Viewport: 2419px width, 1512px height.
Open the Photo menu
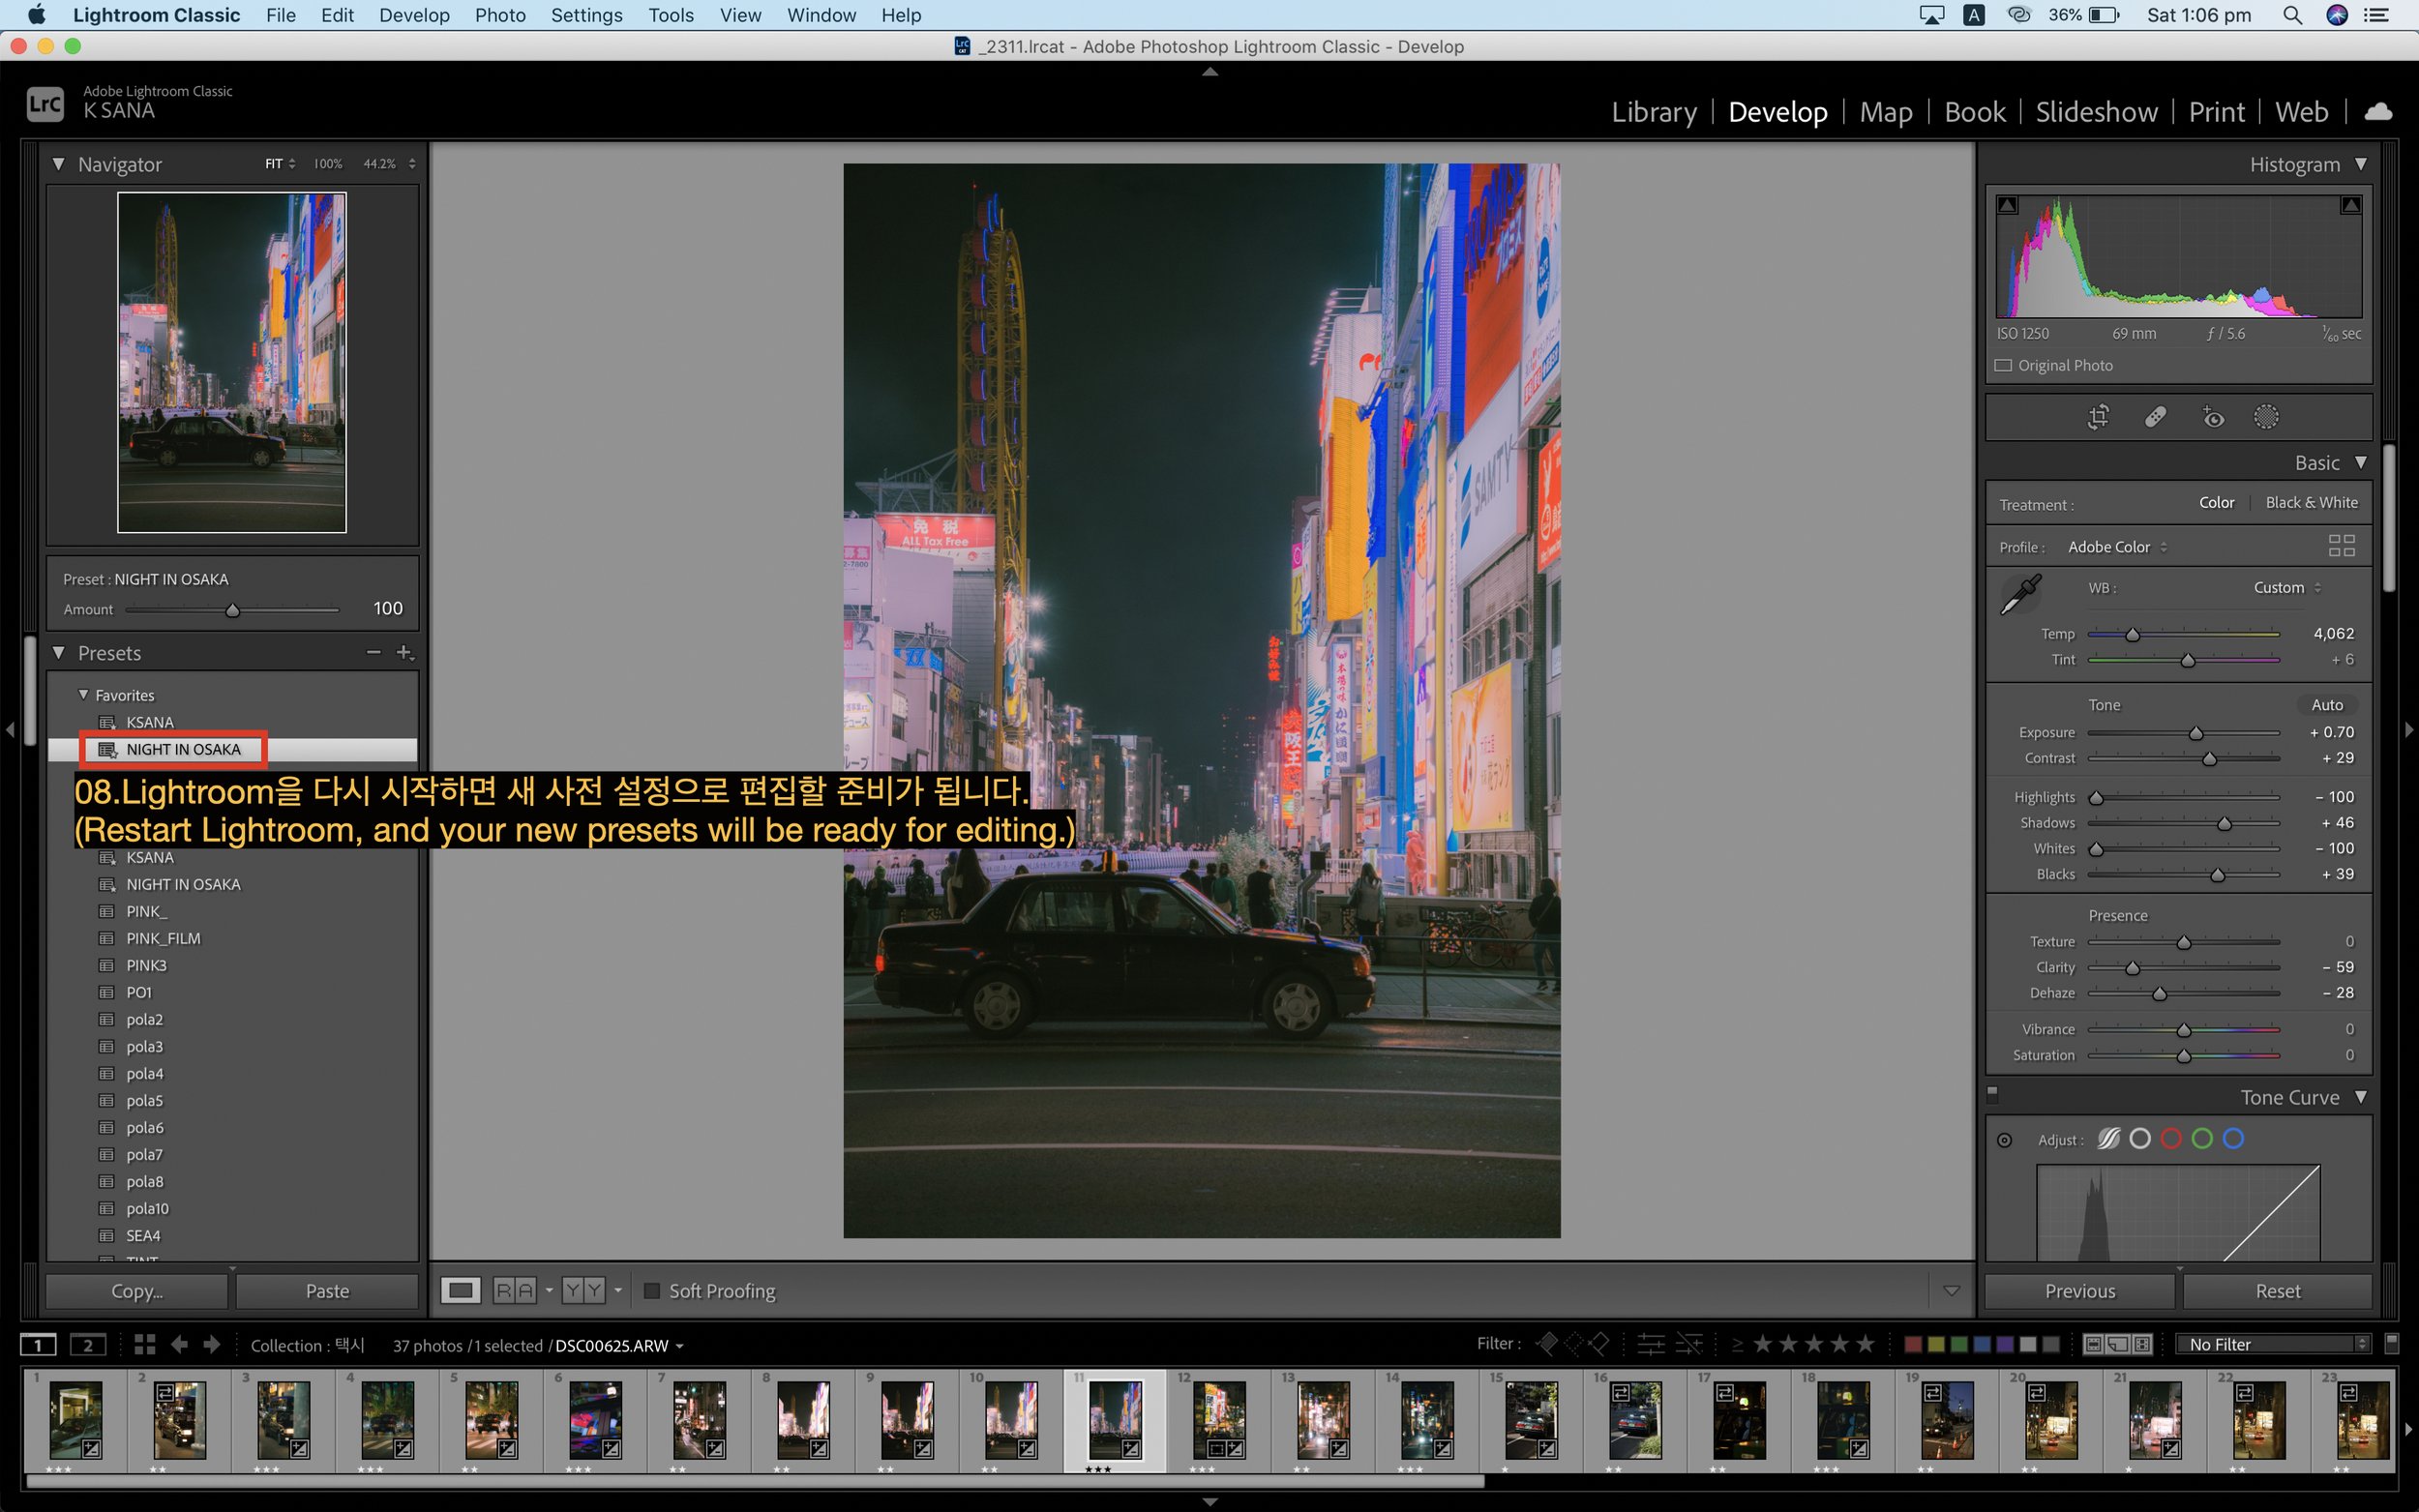[500, 15]
